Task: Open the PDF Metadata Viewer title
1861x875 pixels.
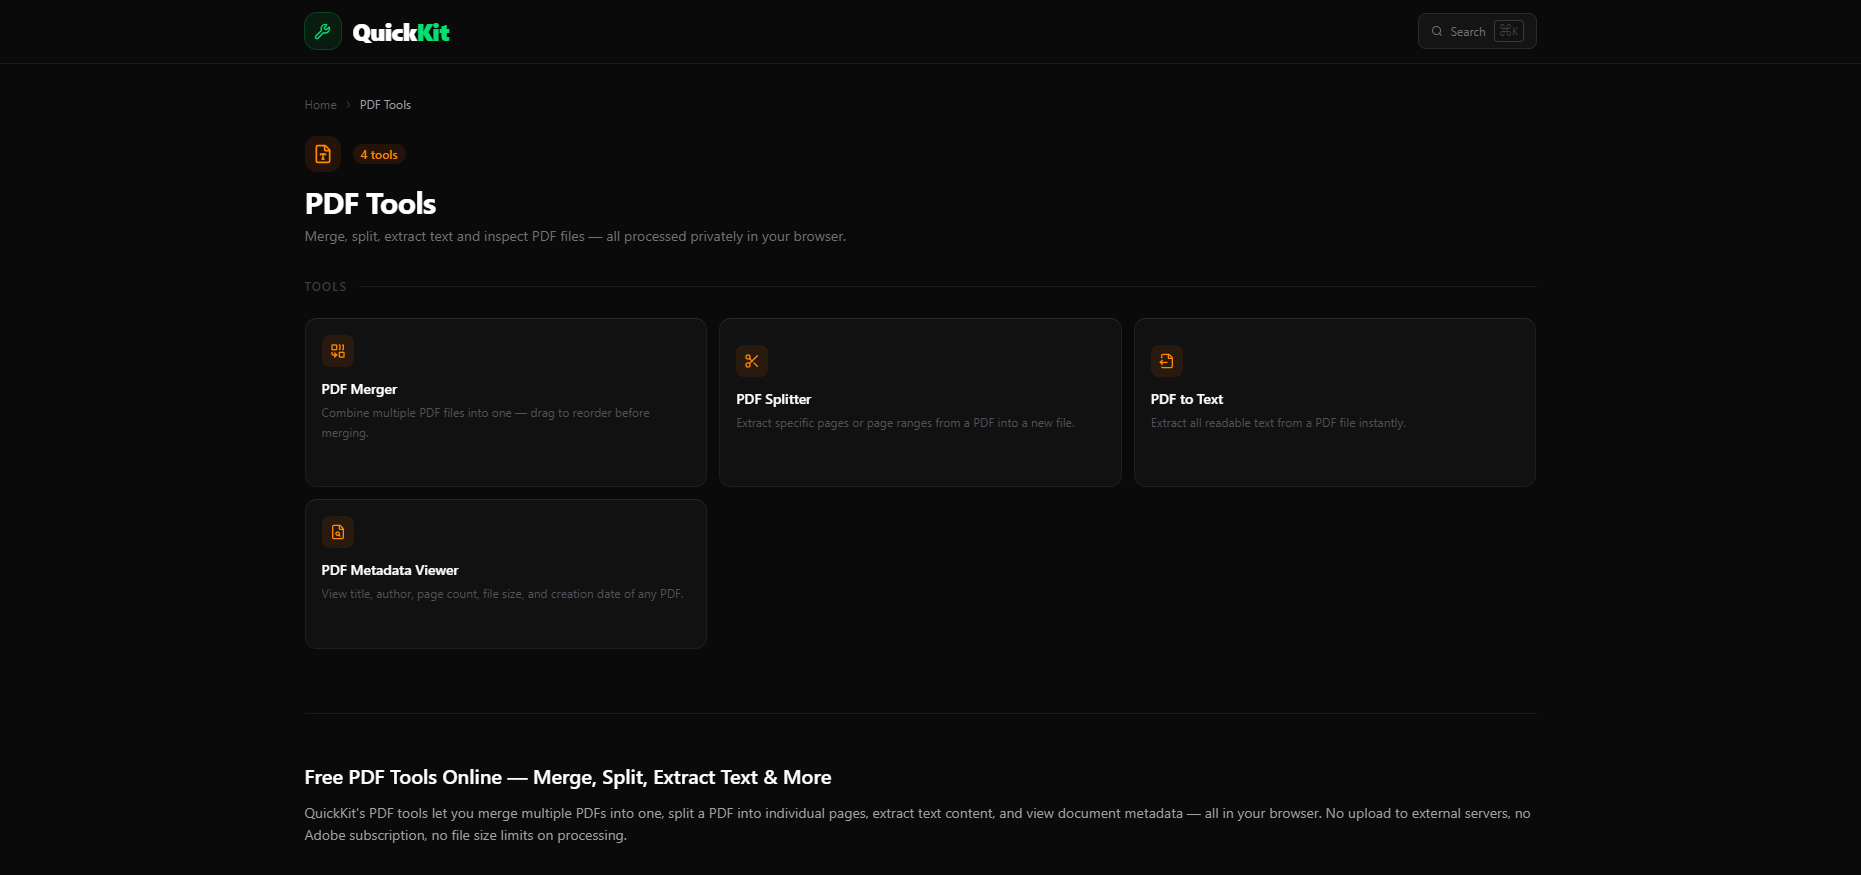Action: click(x=390, y=570)
